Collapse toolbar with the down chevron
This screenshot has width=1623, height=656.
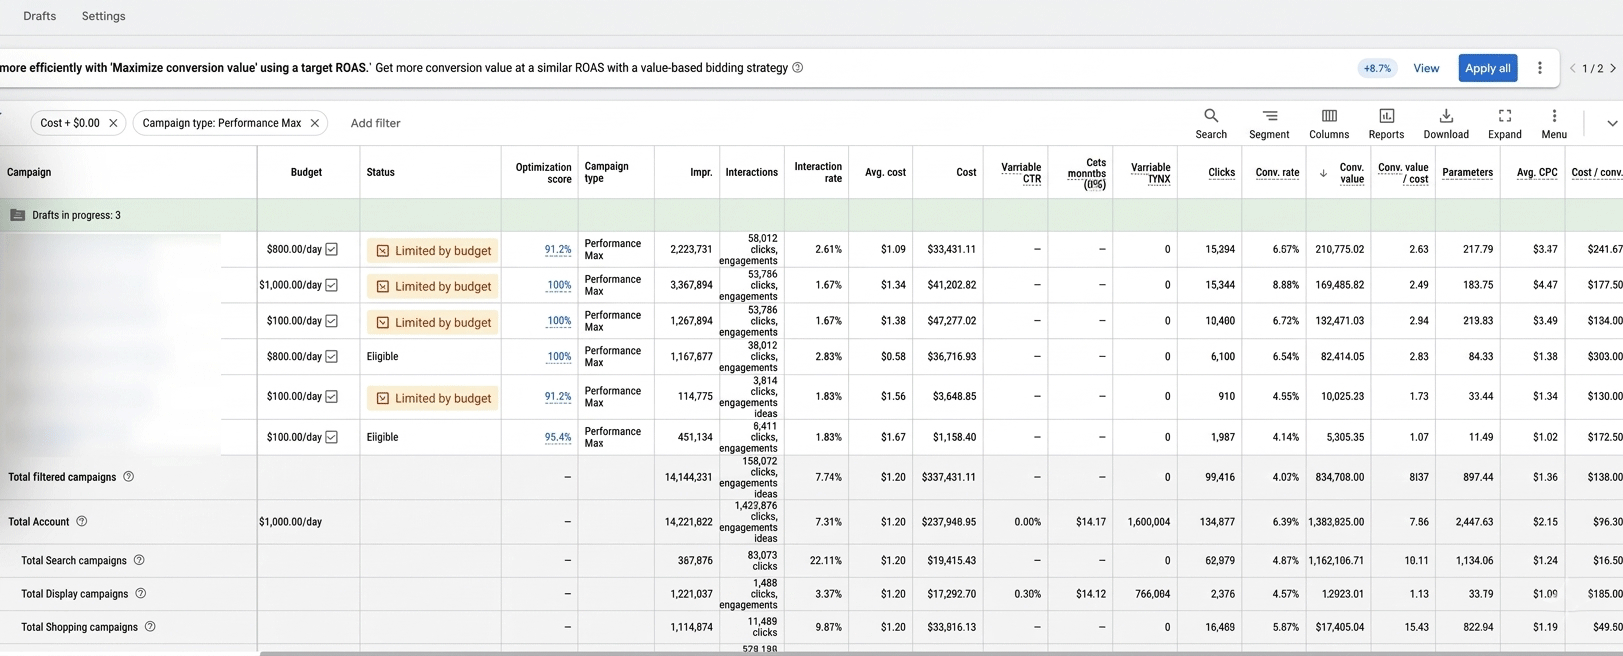[1612, 123]
